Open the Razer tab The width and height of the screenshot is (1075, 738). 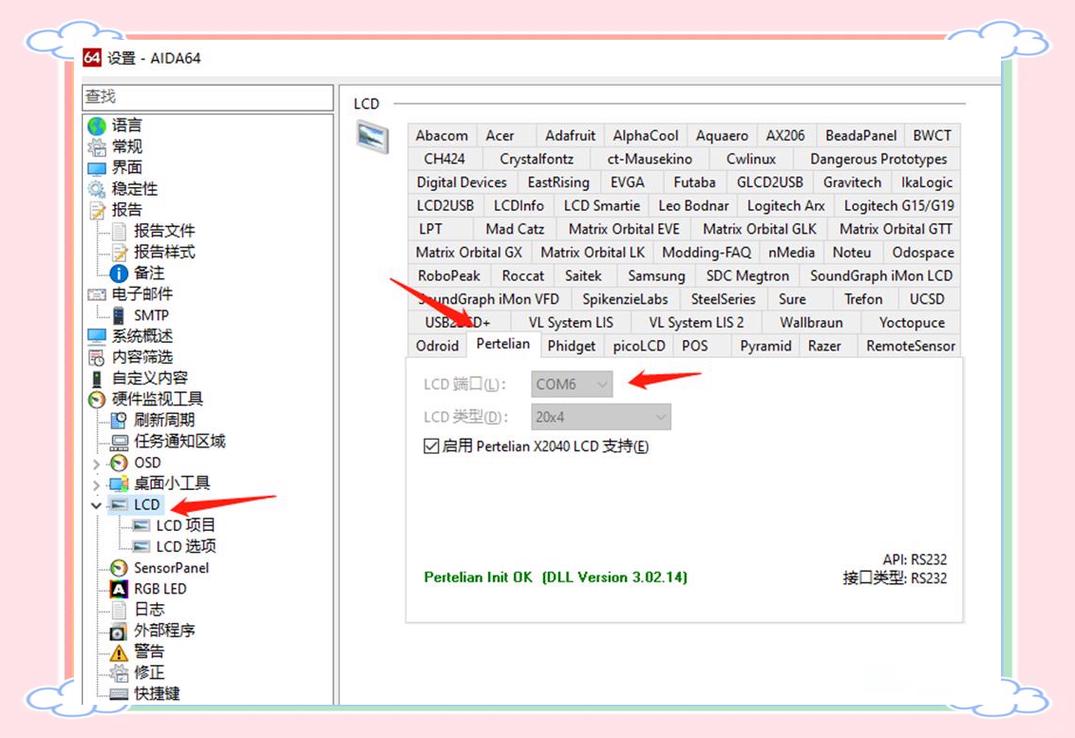(825, 346)
